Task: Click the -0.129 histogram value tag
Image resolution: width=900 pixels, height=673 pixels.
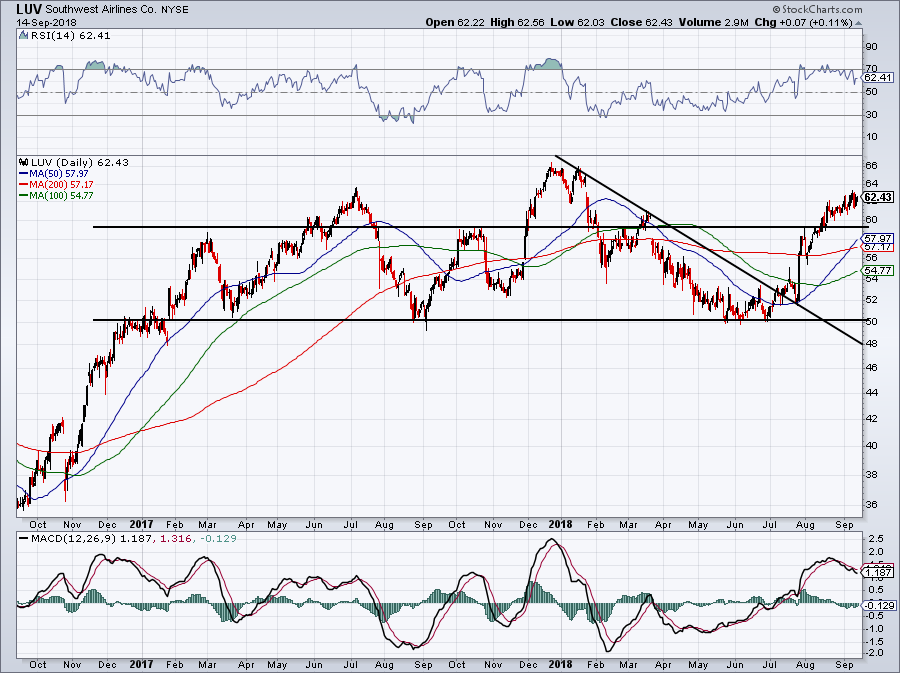Action: click(877, 605)
